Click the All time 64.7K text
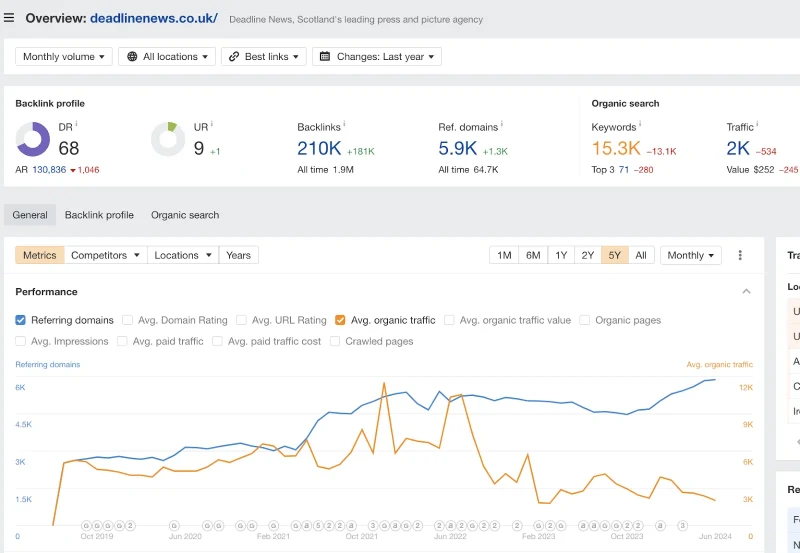800x553 pixels. click(x=468, y=170)
